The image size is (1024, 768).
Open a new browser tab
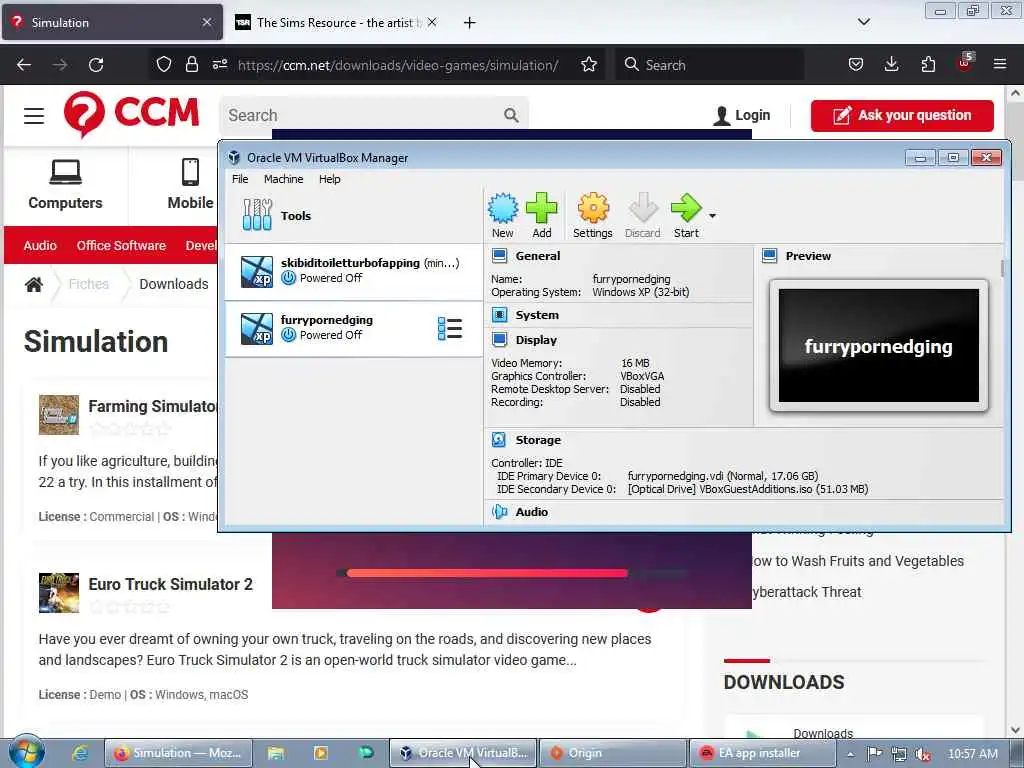tap(469, 23)
